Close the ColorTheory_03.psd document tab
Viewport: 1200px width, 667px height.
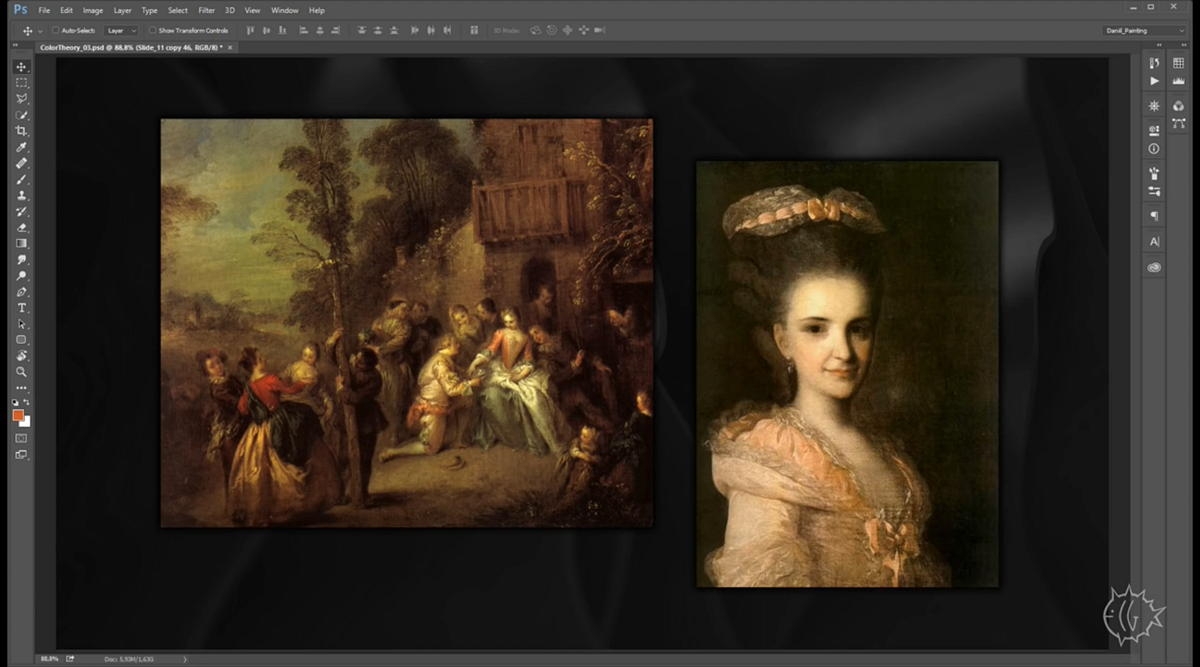(x=230, y=47)
